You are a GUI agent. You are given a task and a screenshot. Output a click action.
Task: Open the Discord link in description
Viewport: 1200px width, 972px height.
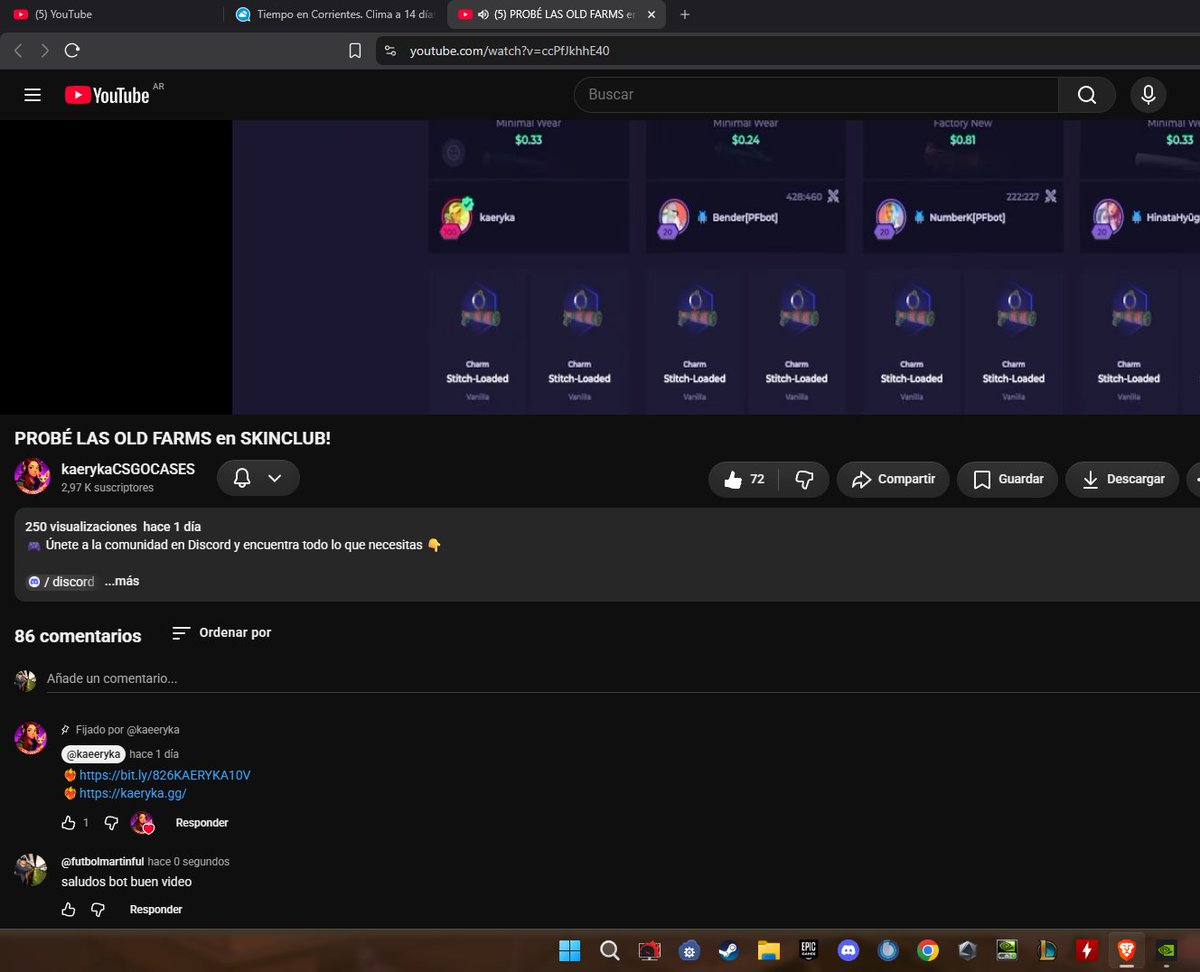(62, 581)
